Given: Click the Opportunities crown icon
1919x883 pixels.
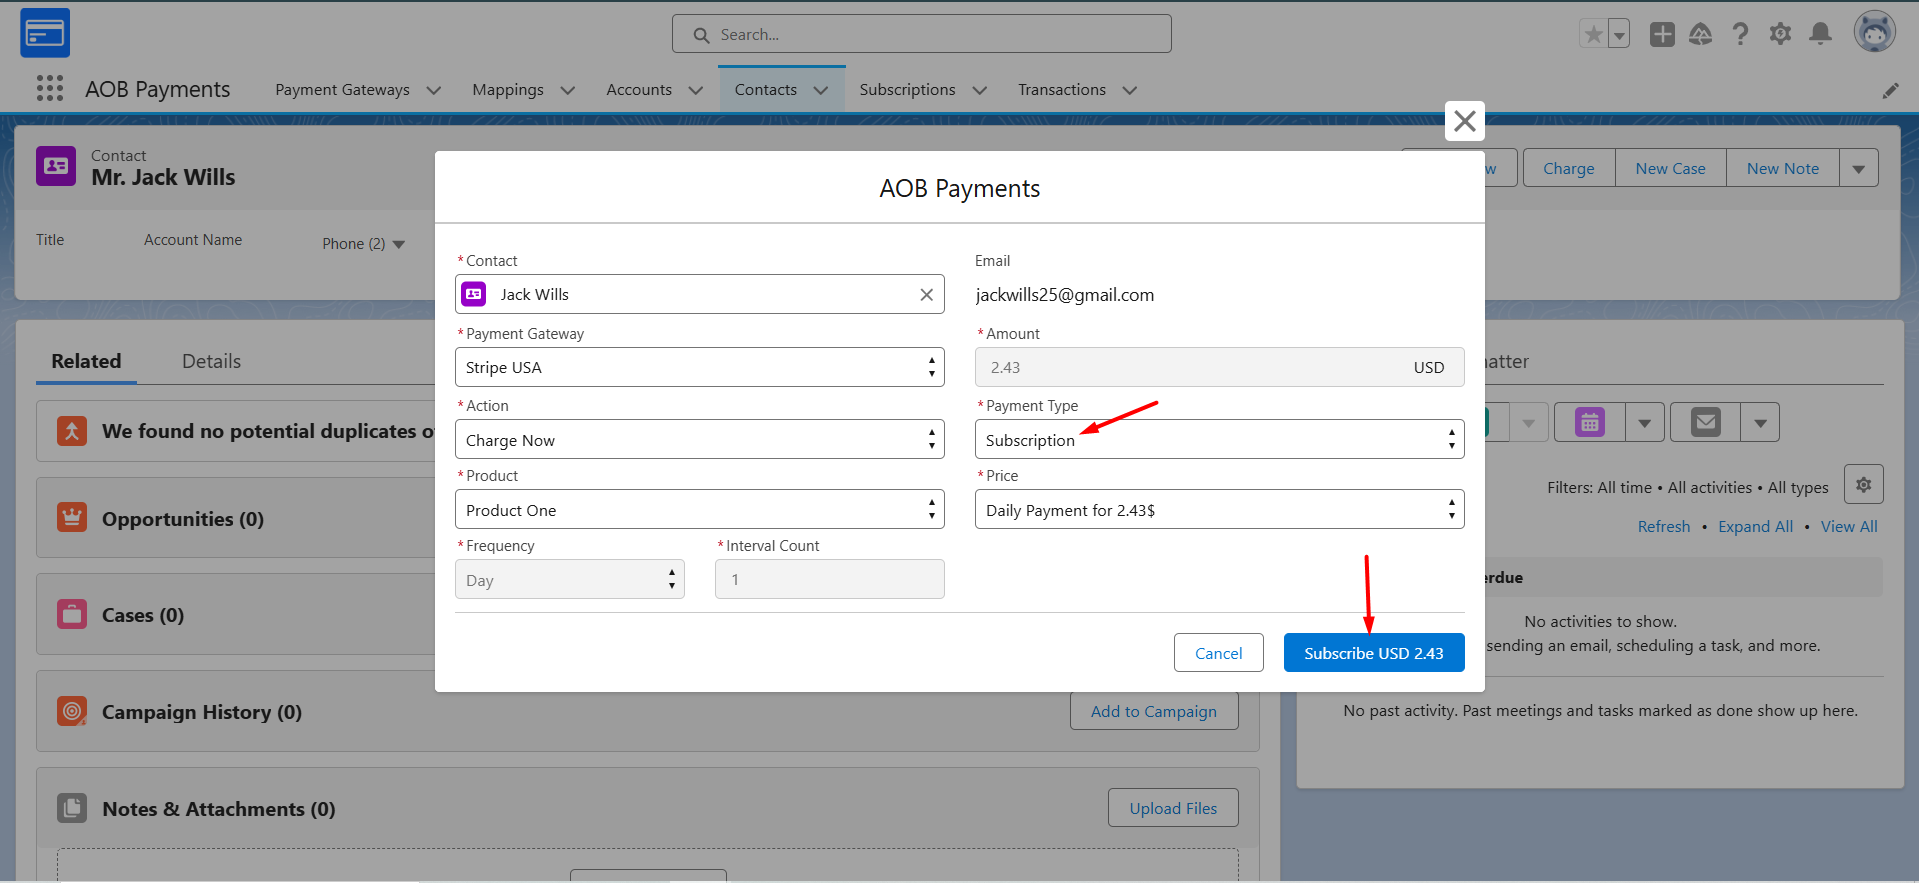Looking at the screenshot, I should [72, 518].
